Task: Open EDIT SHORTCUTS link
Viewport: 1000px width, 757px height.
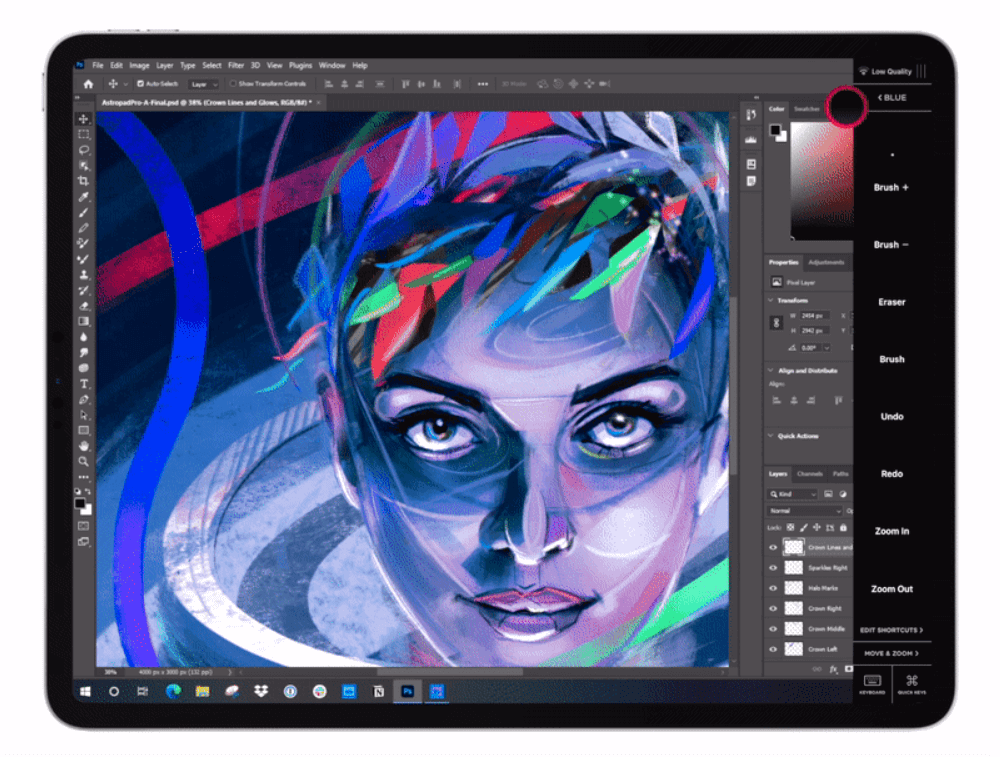Action: tap(892, 630)
